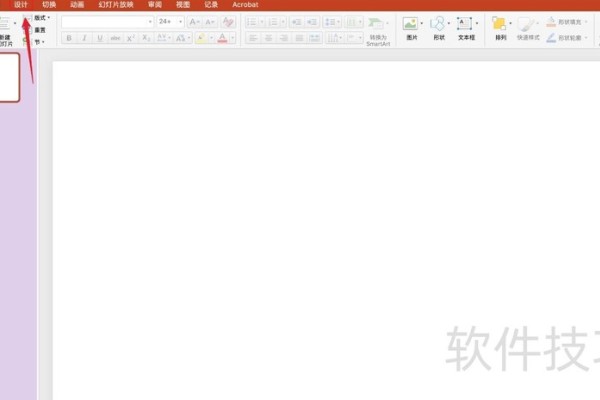
Task: Expand the font name dropdown arrow
Action: click(x=150, y=22)
